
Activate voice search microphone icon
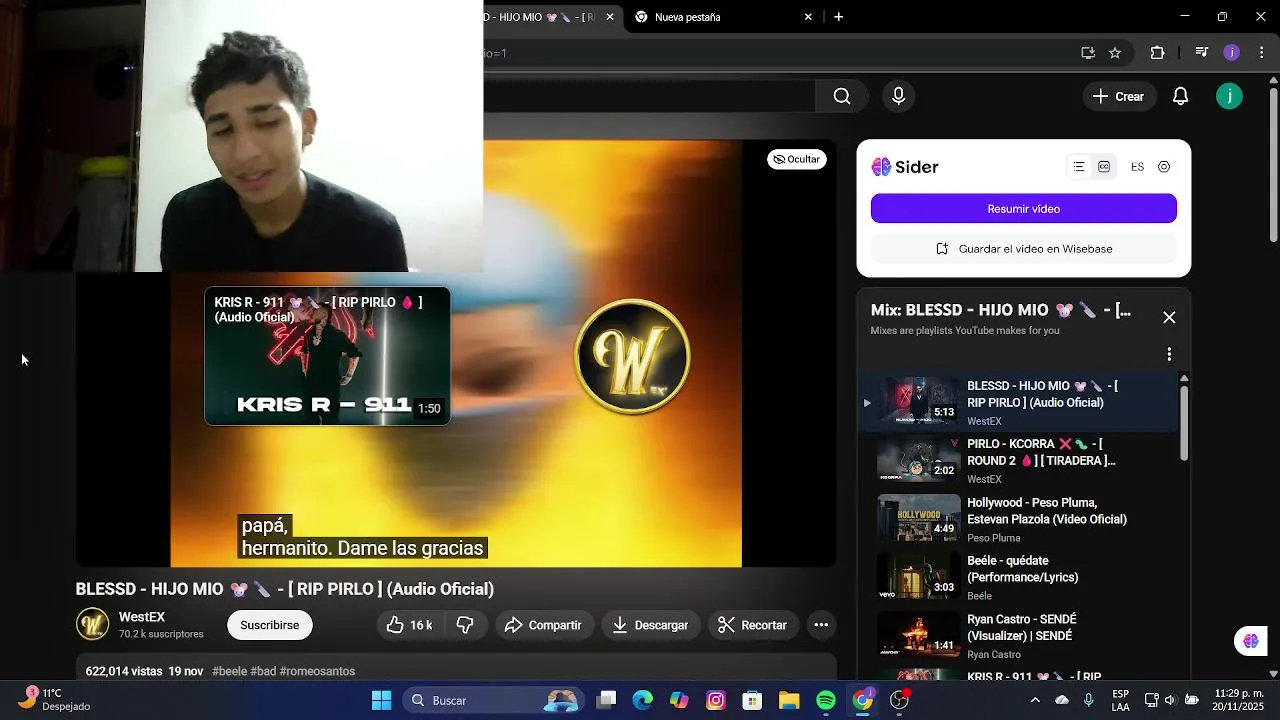pyautogui.click(x=898, y=96)
